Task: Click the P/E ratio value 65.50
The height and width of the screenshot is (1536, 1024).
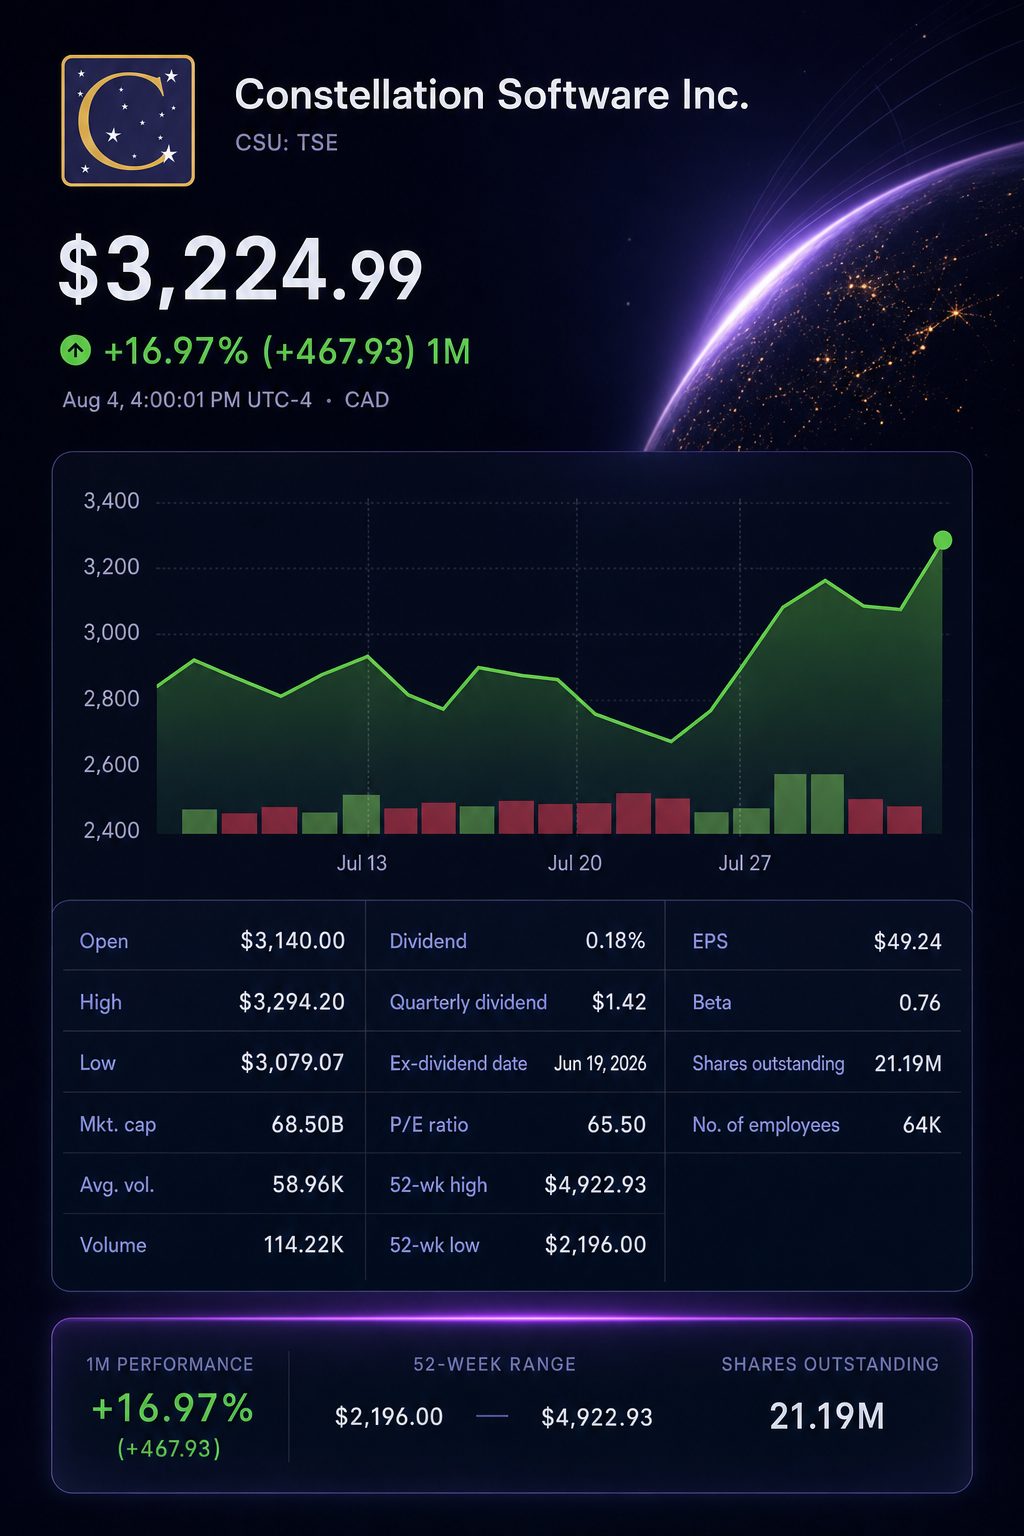Action: (616, 1125)
